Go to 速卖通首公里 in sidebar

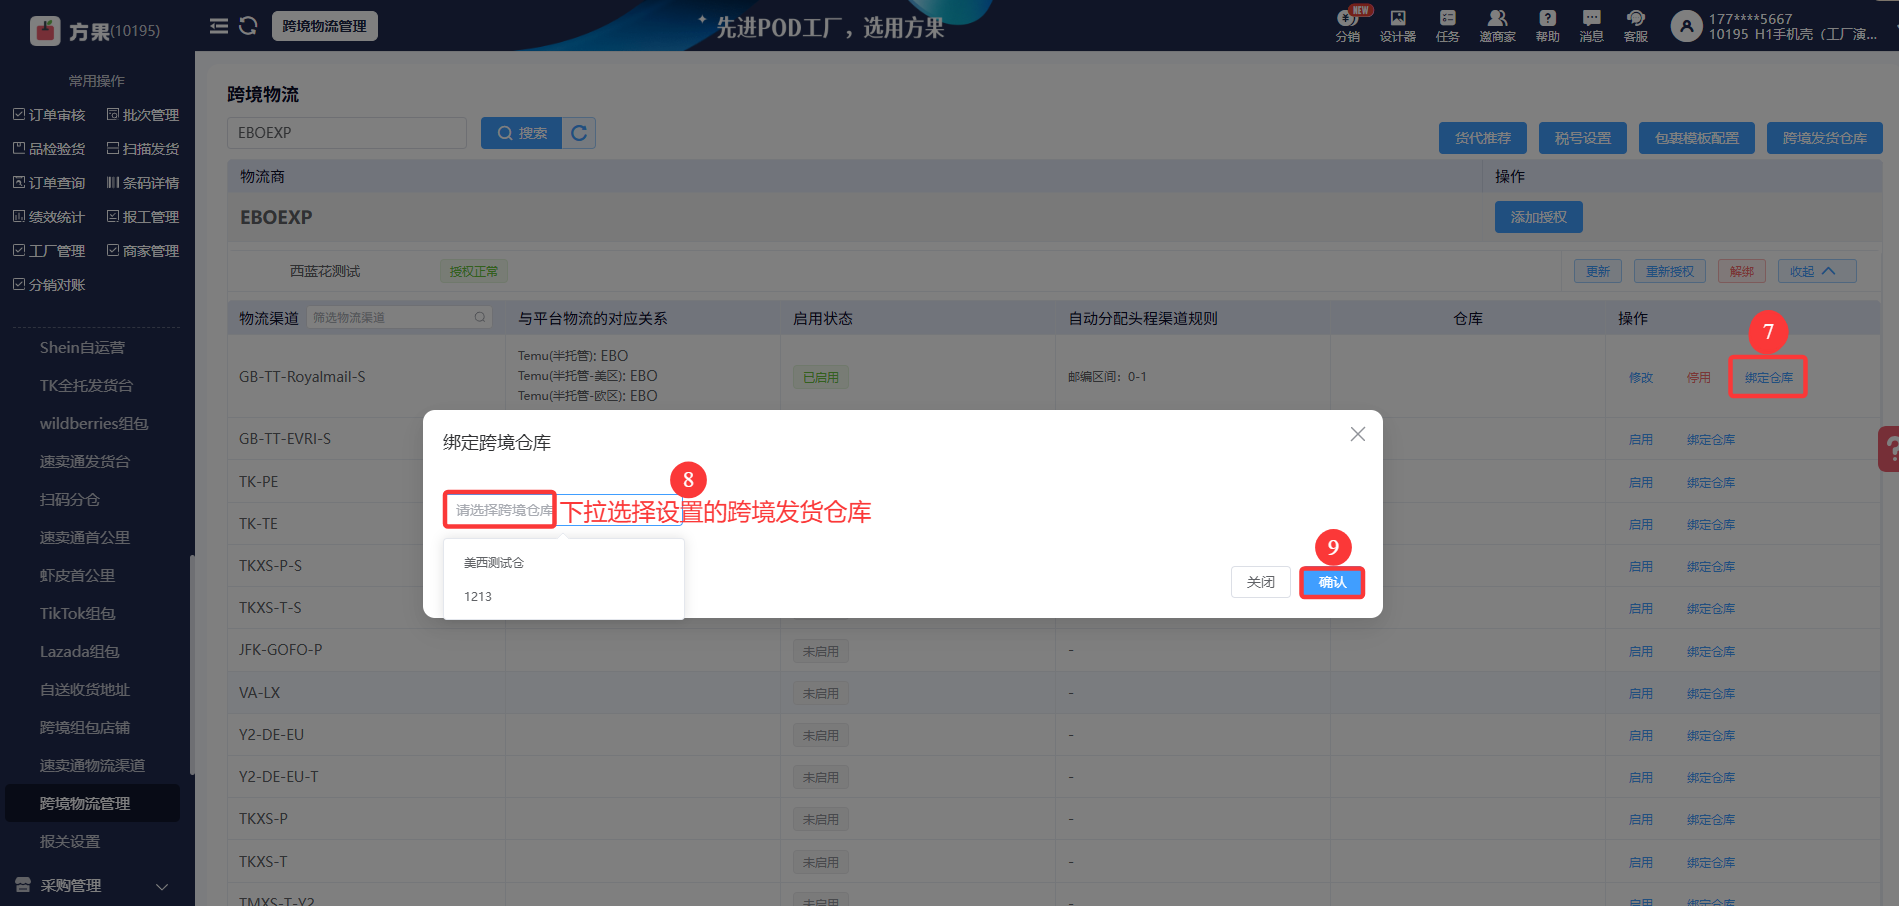[85, 538]
